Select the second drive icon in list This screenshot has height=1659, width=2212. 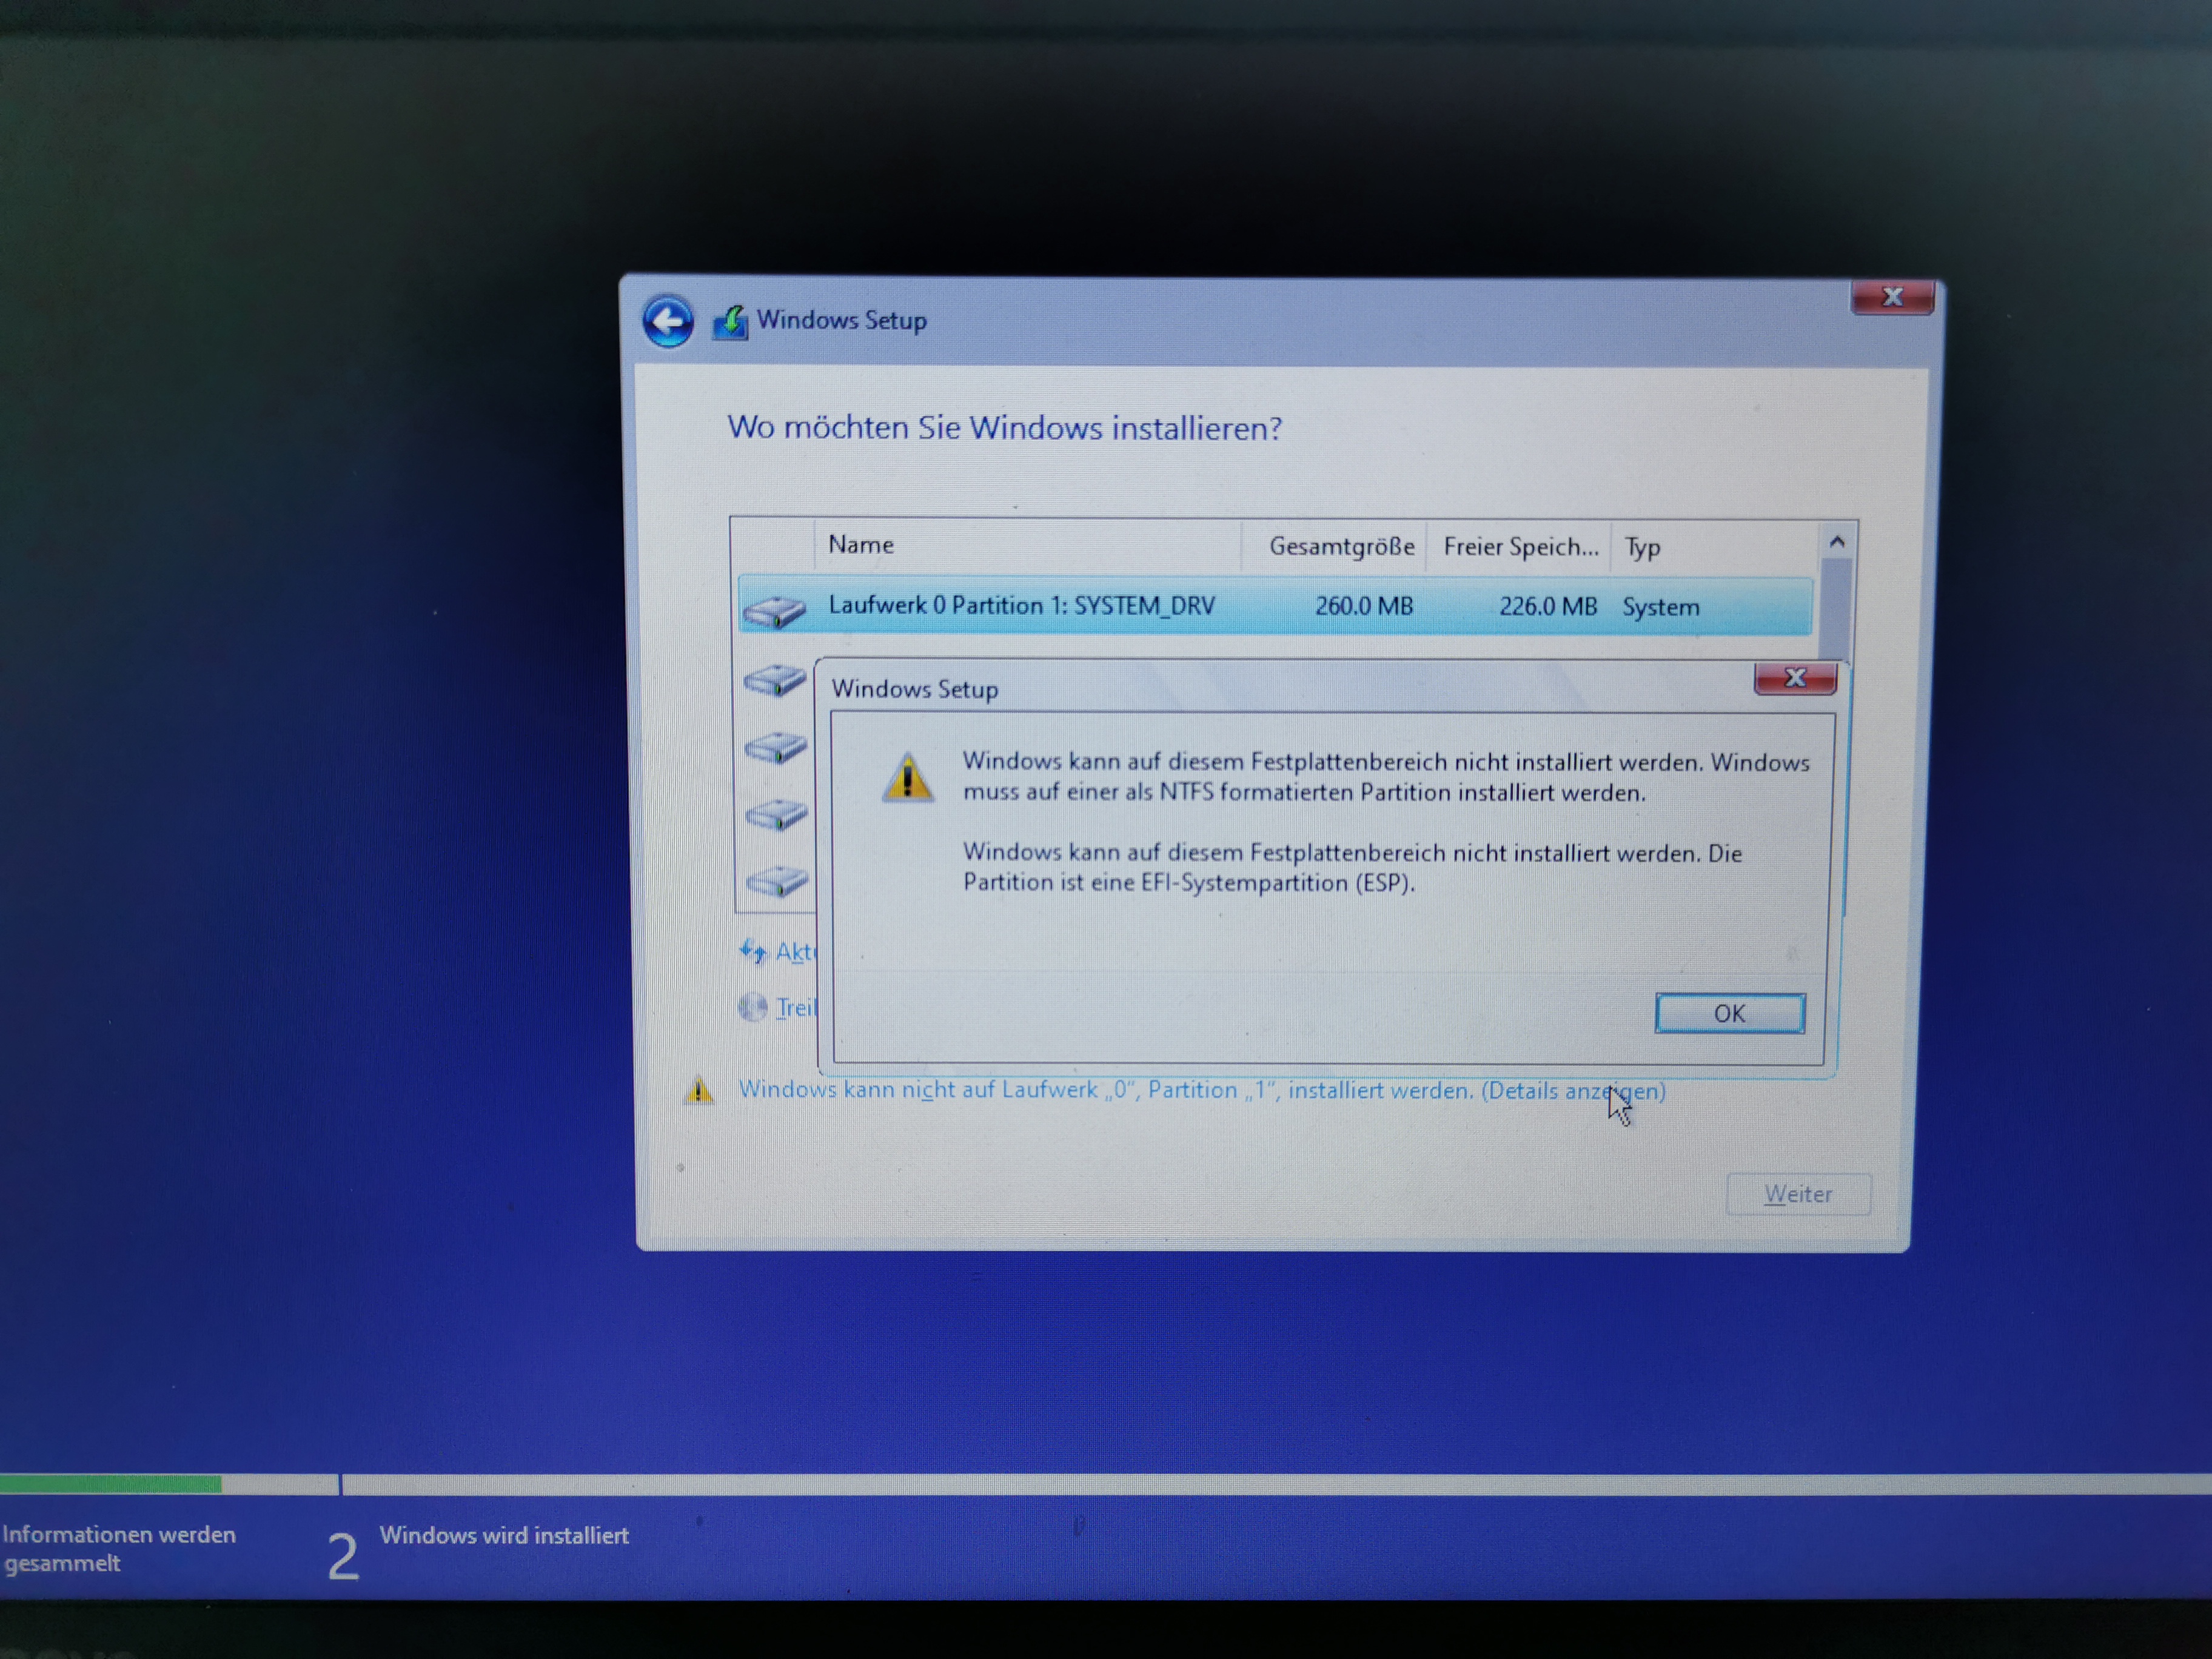pos(774,680)
